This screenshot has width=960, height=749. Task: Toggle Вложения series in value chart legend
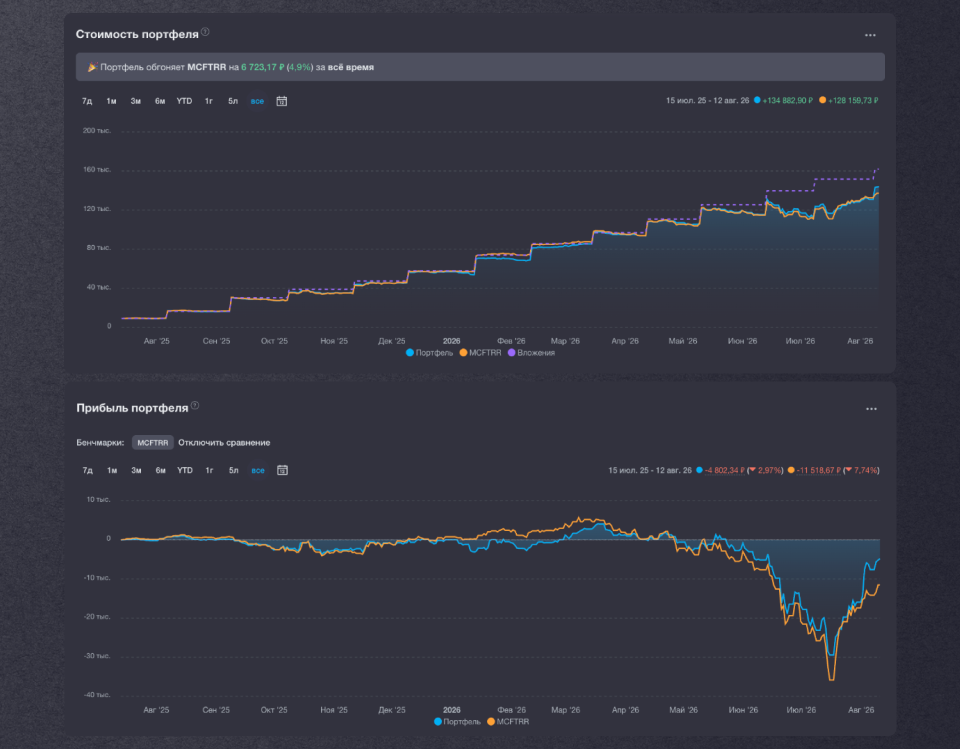click(x=531, y=353)
